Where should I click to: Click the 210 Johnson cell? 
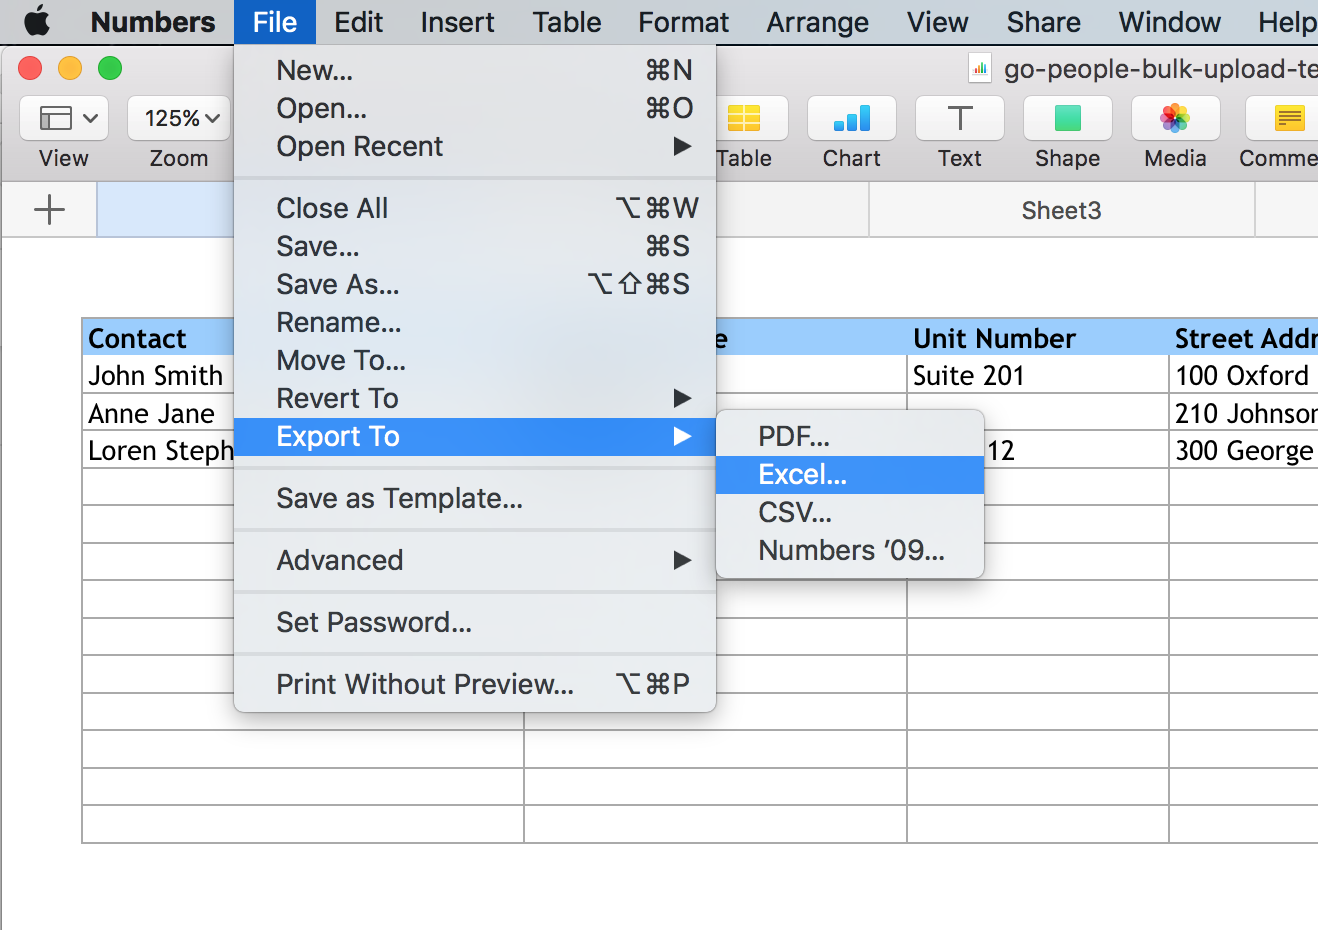point(1244,414)
